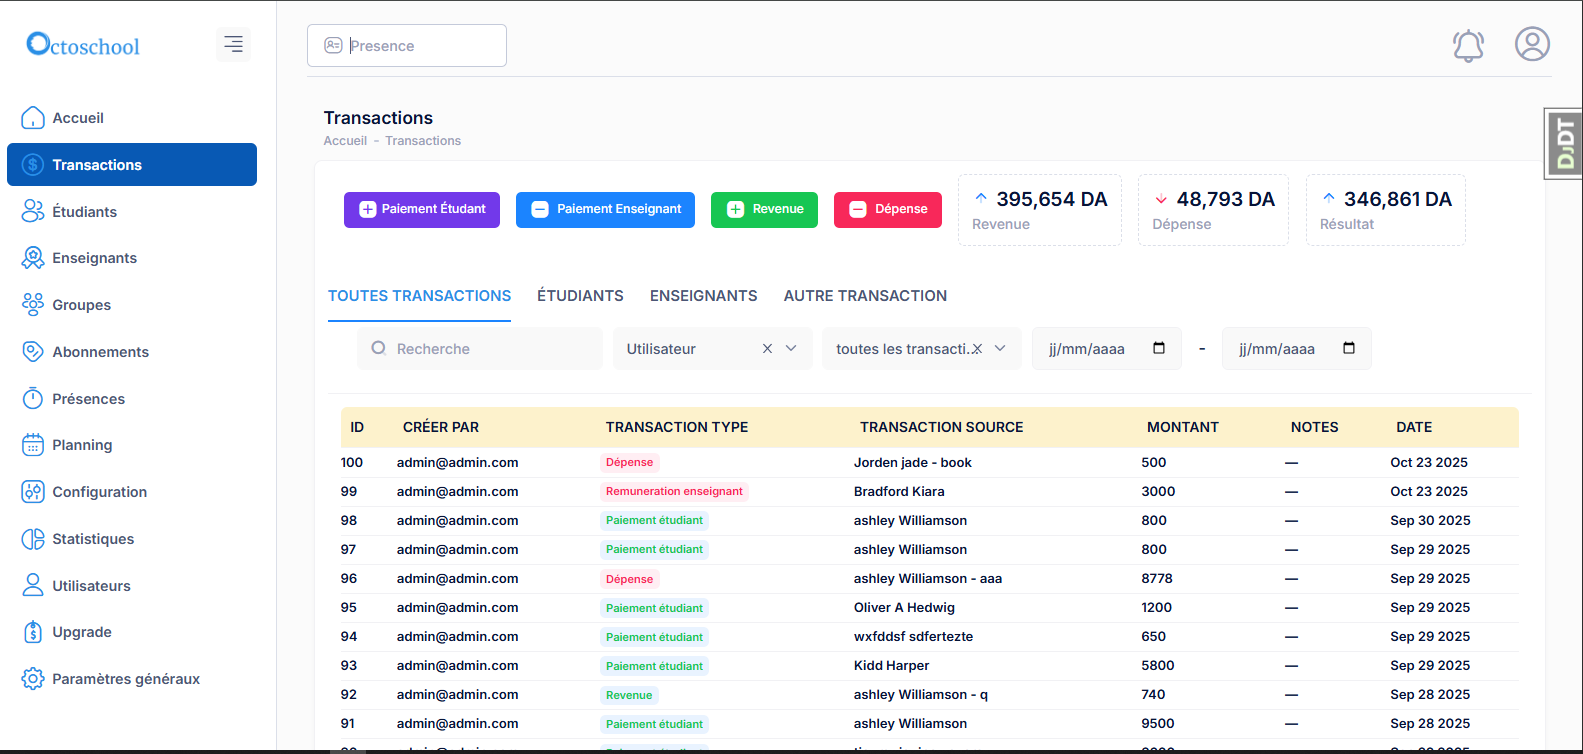Click the Accueil breadcrumb link
This screenshot has height=754, width=1583.
pyautogui.click(x=345, y=141)
